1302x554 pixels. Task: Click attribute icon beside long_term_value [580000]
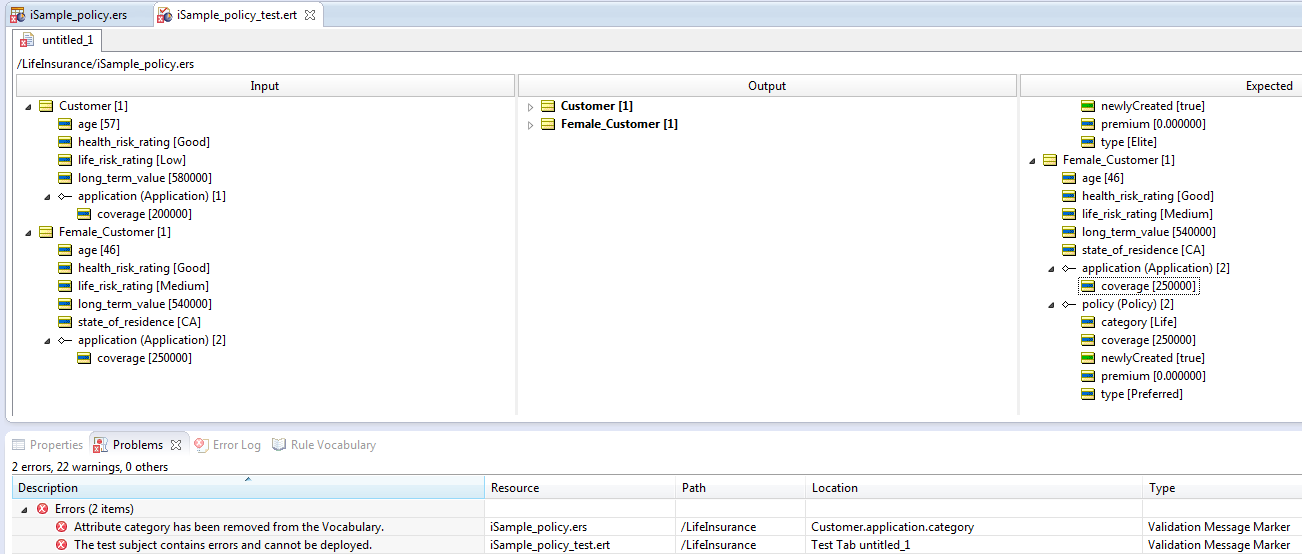coord(65,178)
